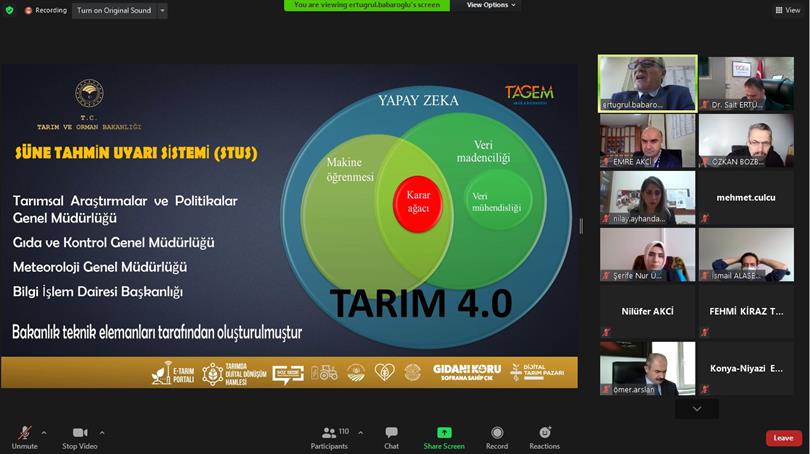Expand the Participants options caret

click(360, 433)
